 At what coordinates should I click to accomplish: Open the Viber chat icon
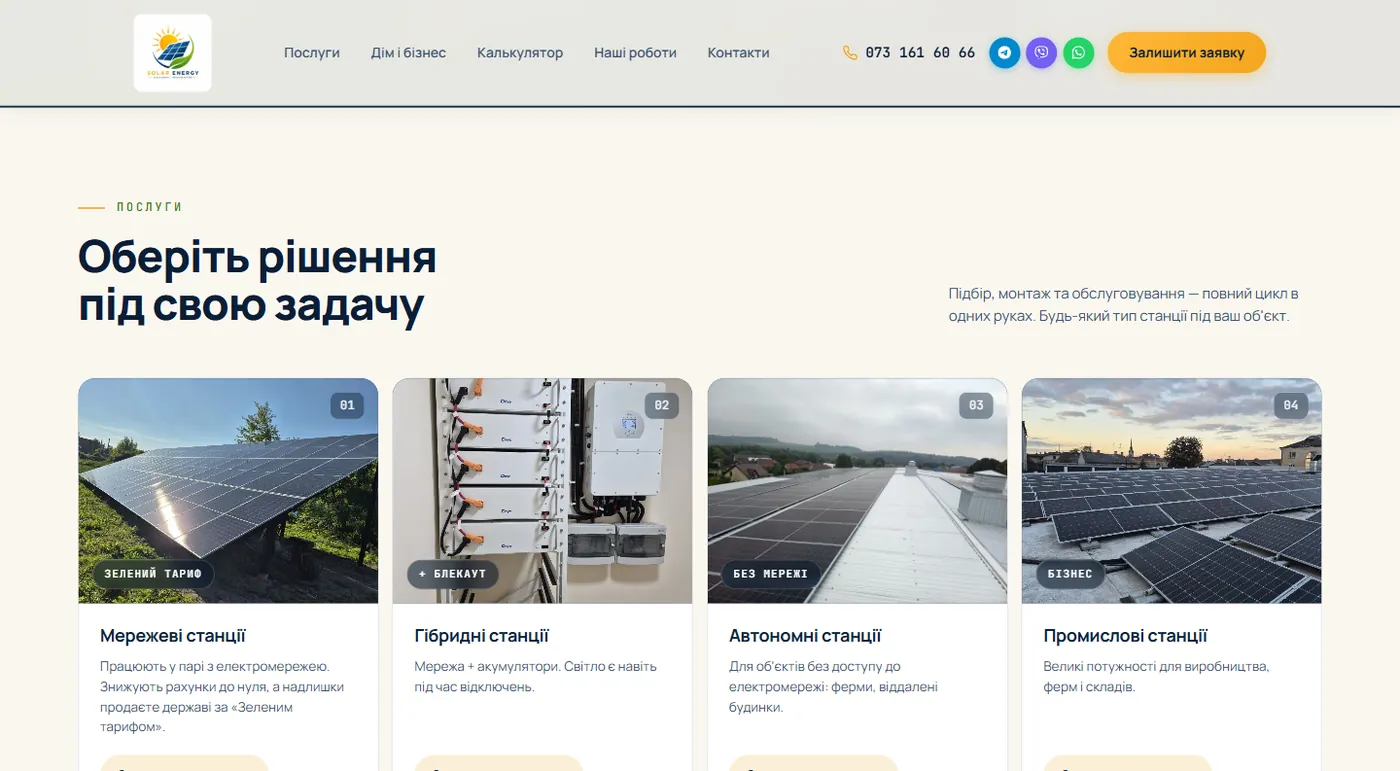click(1042, 53)
